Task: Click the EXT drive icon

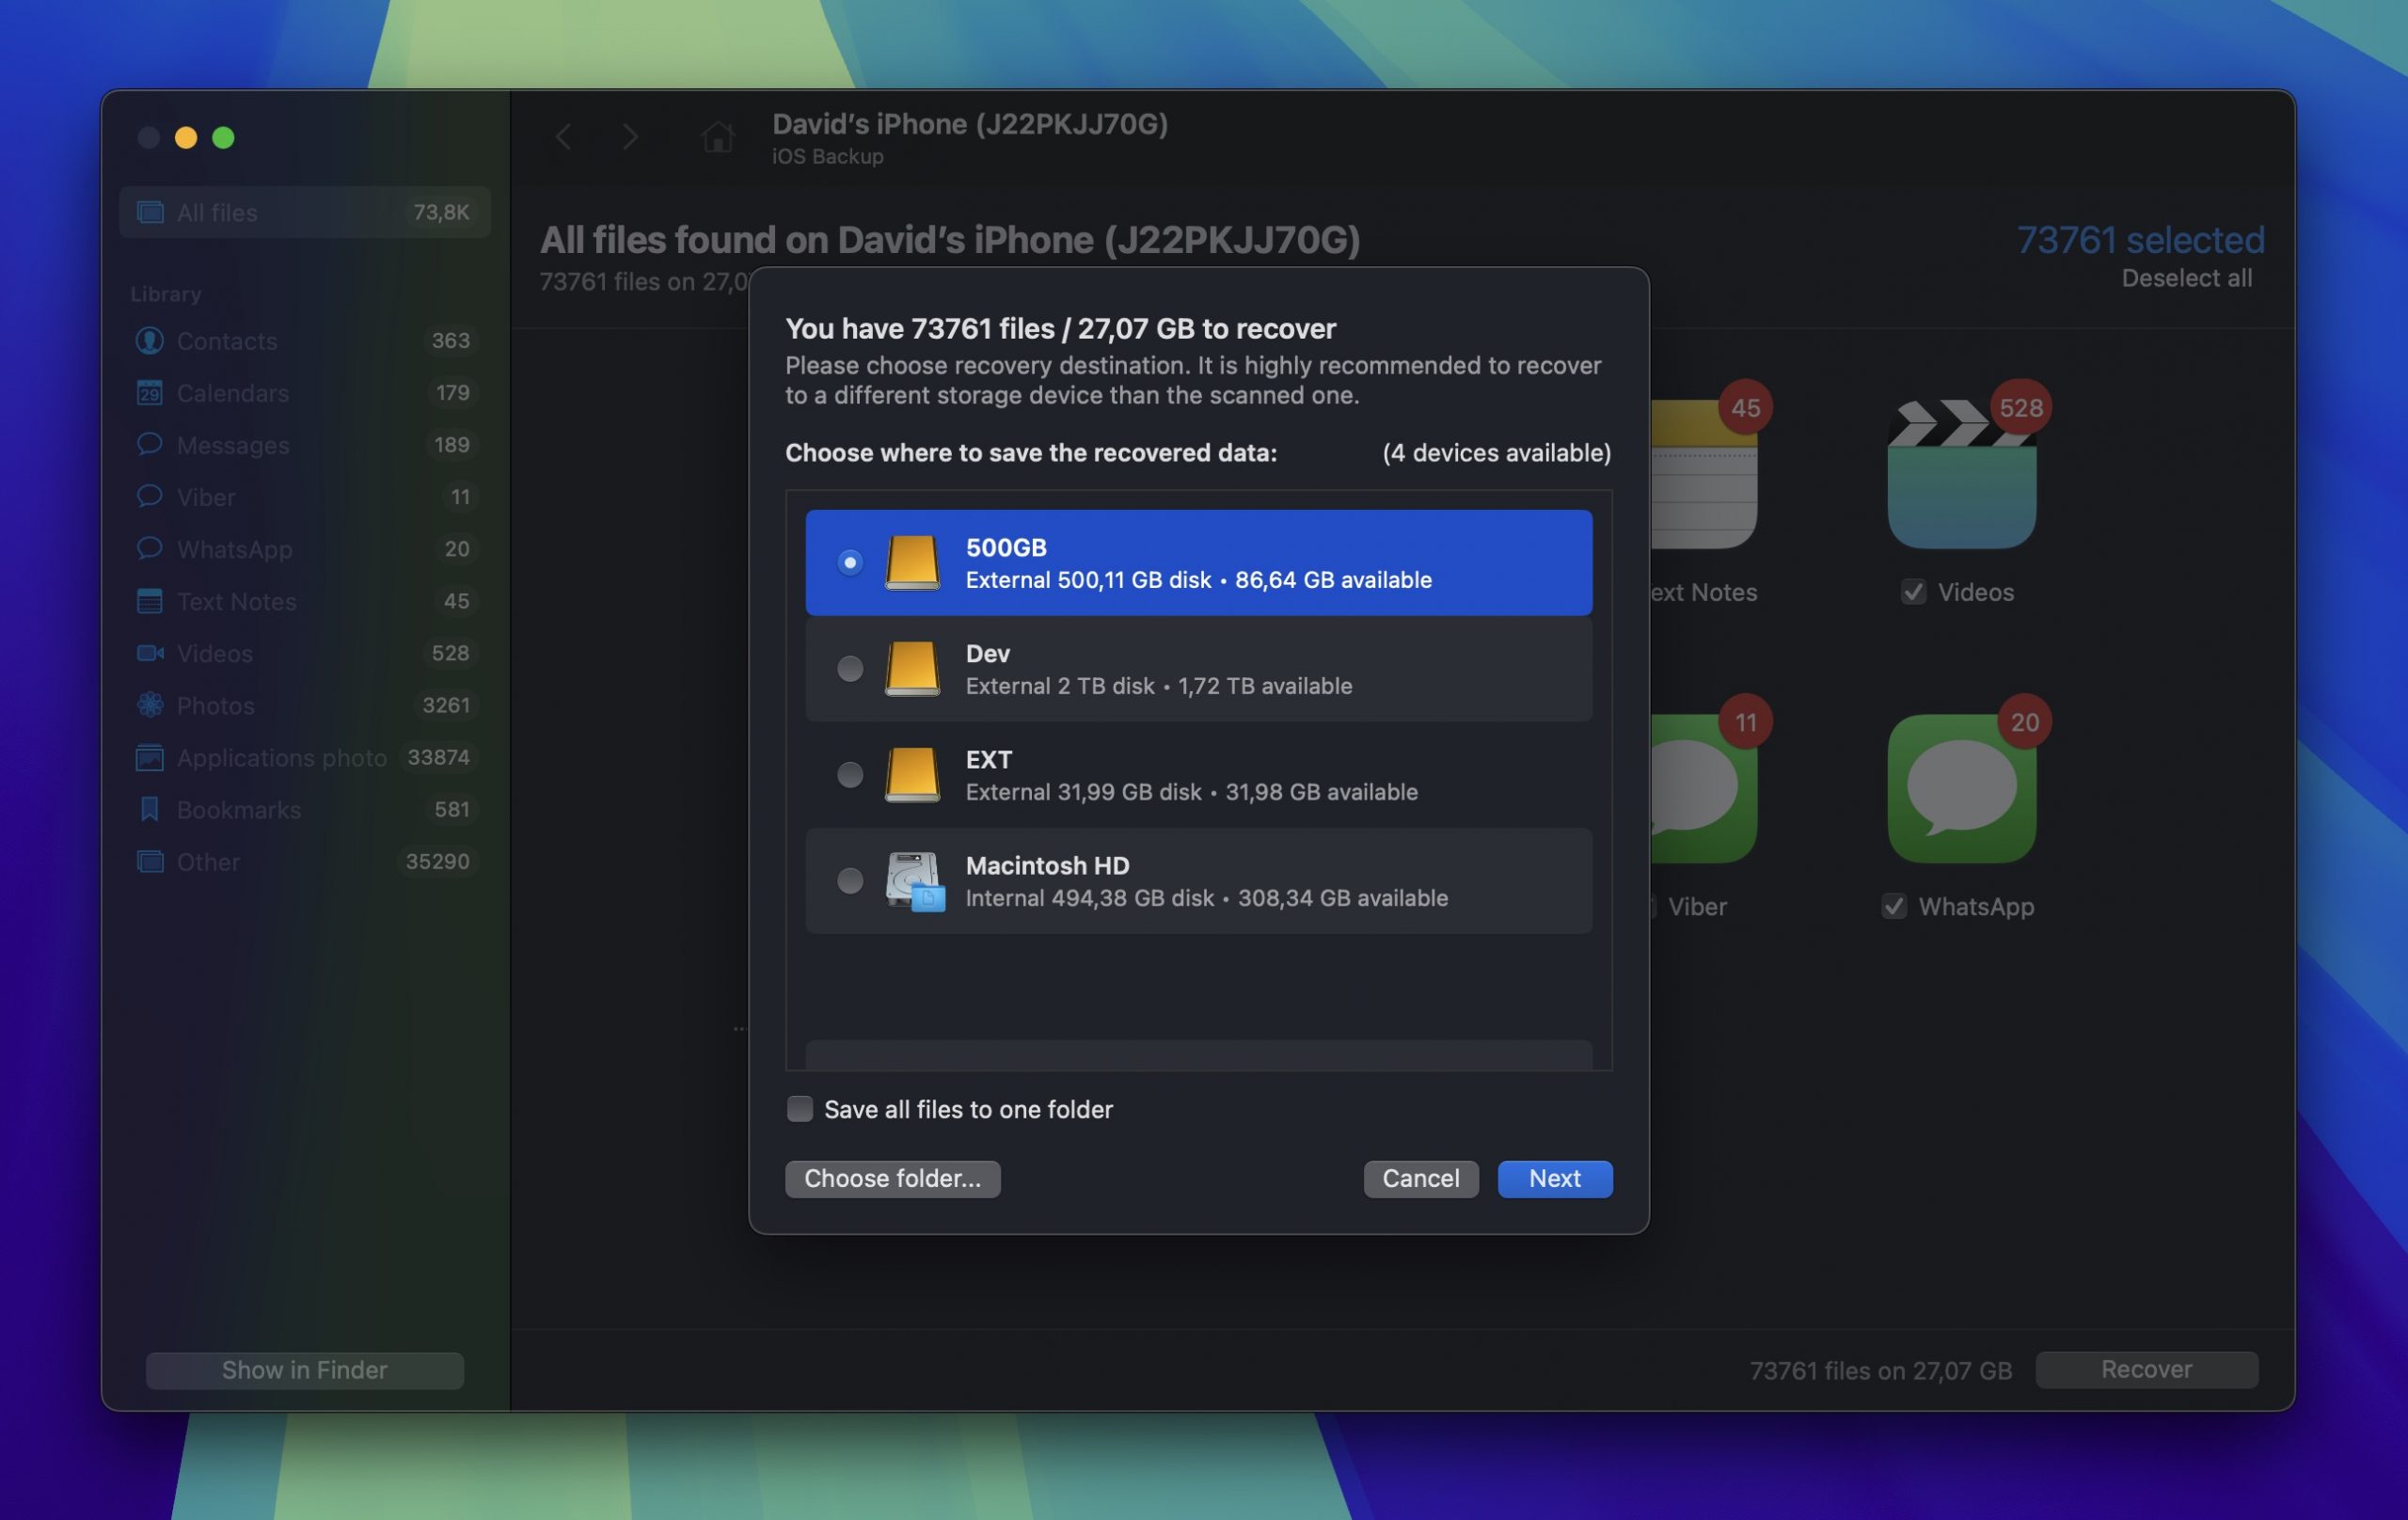Action: [911, 774]
